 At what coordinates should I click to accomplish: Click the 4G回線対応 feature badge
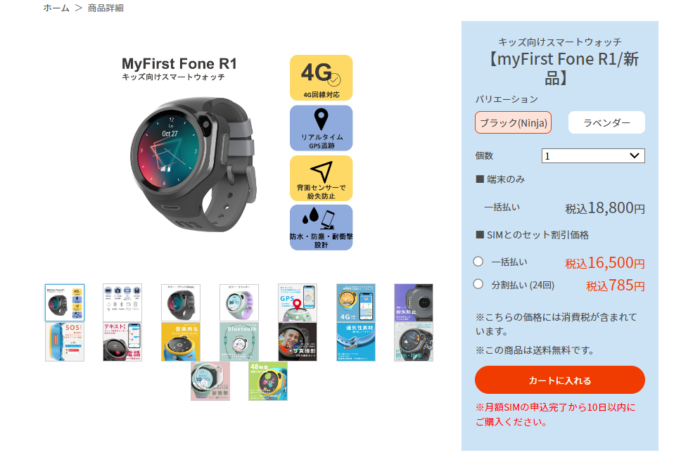click(x=321, y=78)
